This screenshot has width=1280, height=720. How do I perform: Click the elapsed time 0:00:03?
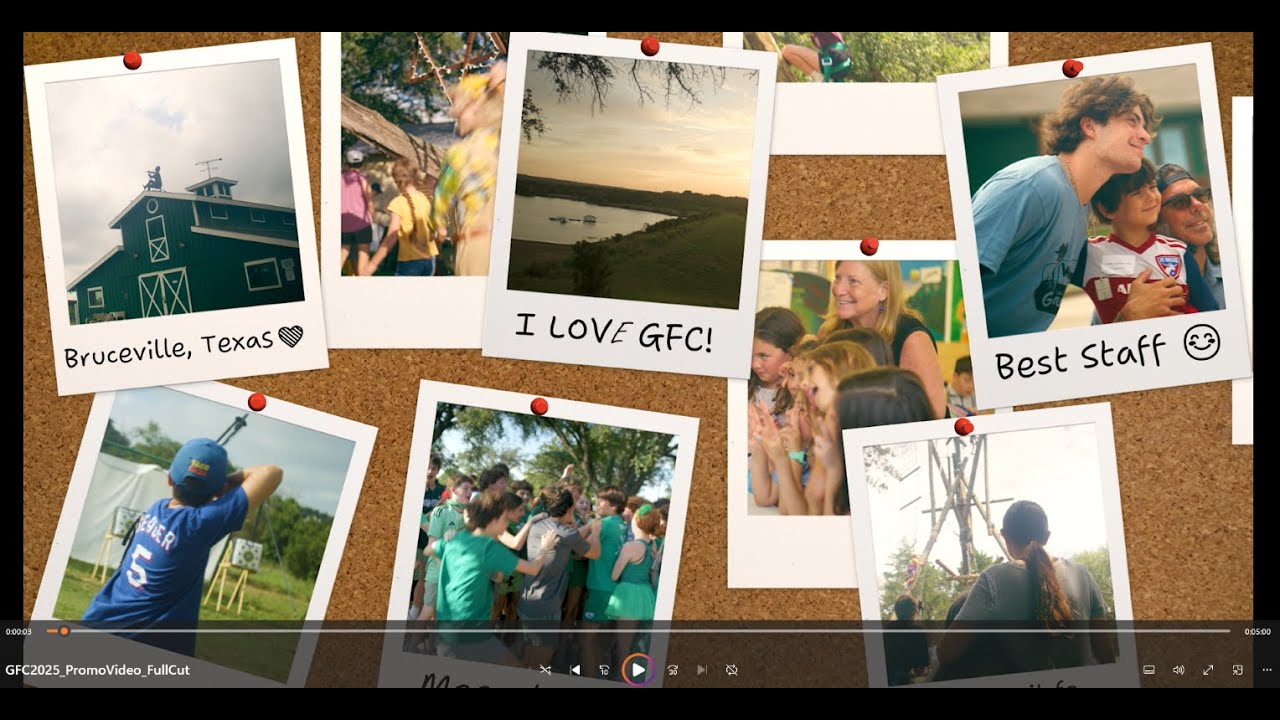pyautogui.click(x=19, y=632)
